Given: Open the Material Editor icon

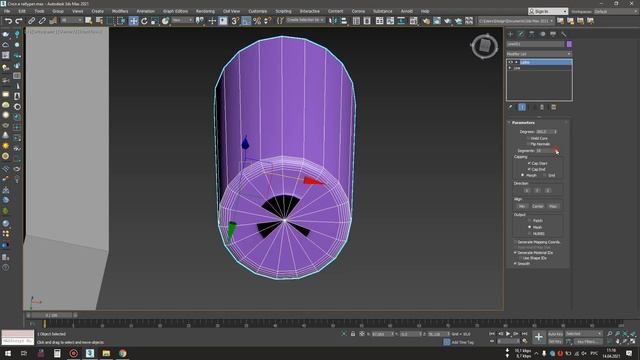Looking at the screenshot, I should 413,21.
